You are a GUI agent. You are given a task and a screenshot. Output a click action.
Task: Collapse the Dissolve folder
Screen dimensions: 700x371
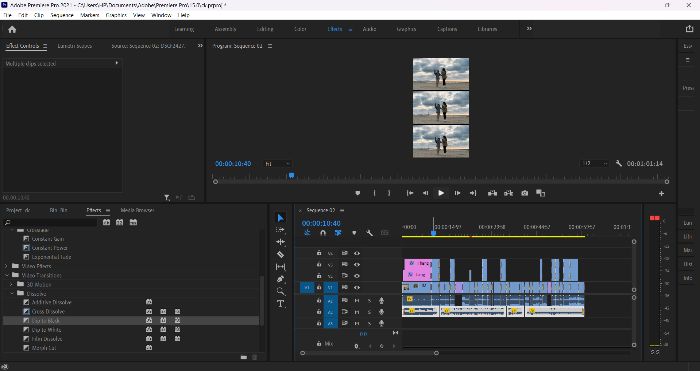click(12, 293)
